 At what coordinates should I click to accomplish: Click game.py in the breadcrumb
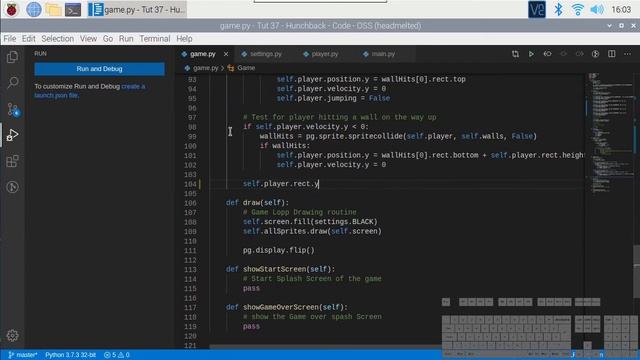coord(205,68)
